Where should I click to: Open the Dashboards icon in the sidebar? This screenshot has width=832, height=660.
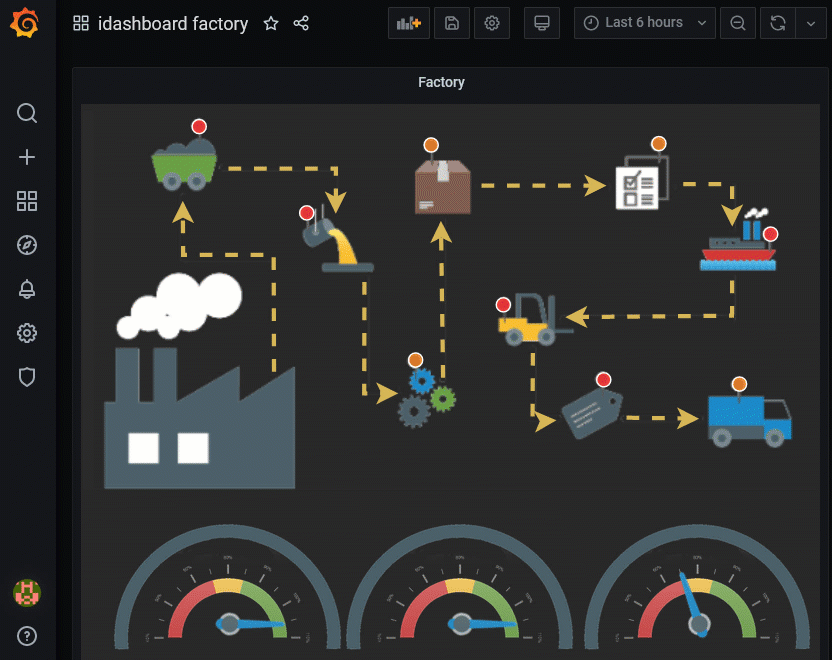click(x=26, y=201)
